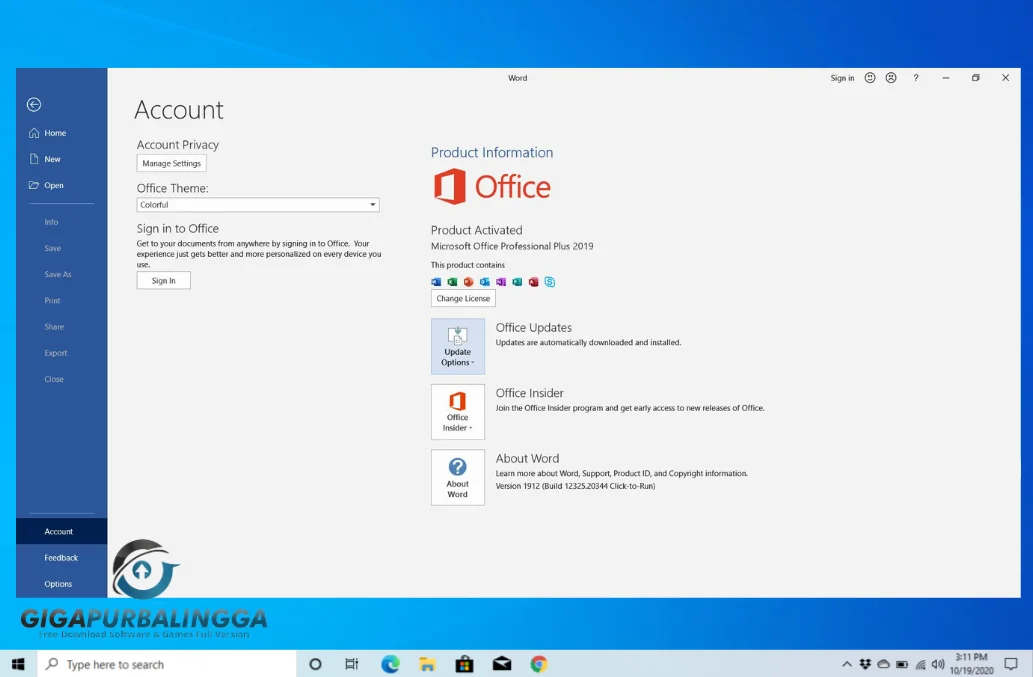This screenshot has width=1033, height=677.
Task: Launch Microsoft Edge from taskbar
Action: [x=390, y=664]
